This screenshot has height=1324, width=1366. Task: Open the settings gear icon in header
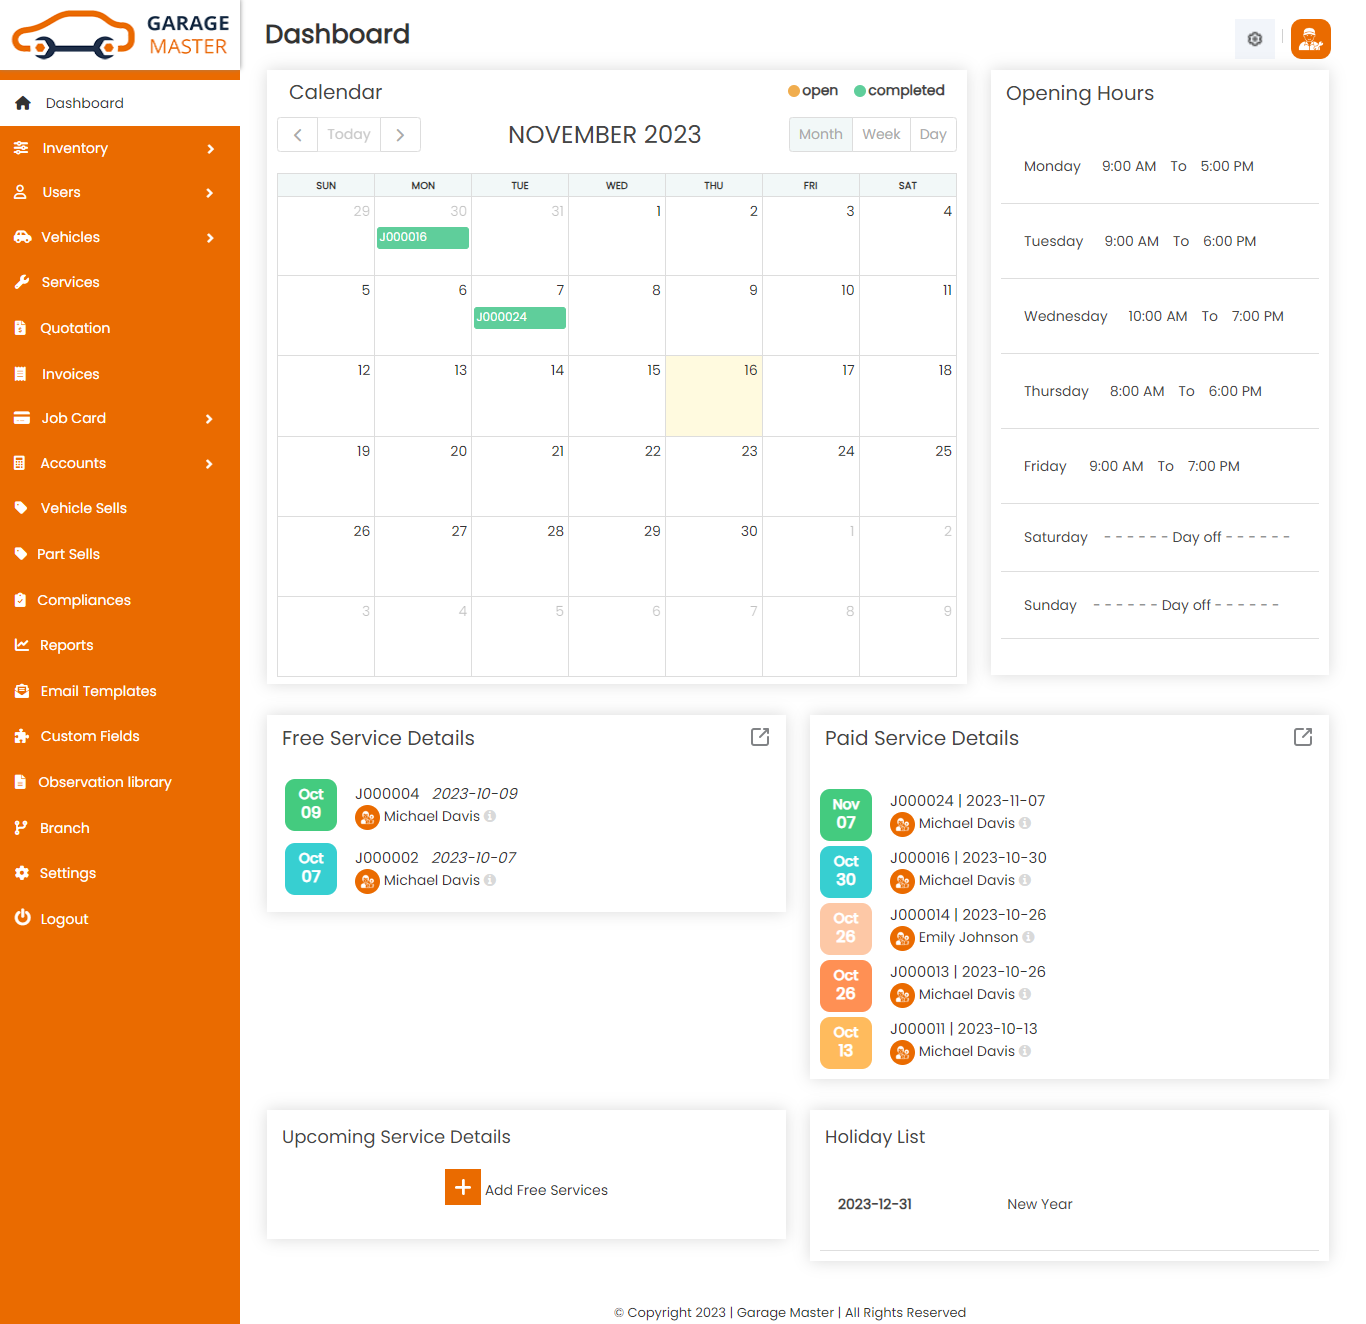click(x=1254, y=39)
